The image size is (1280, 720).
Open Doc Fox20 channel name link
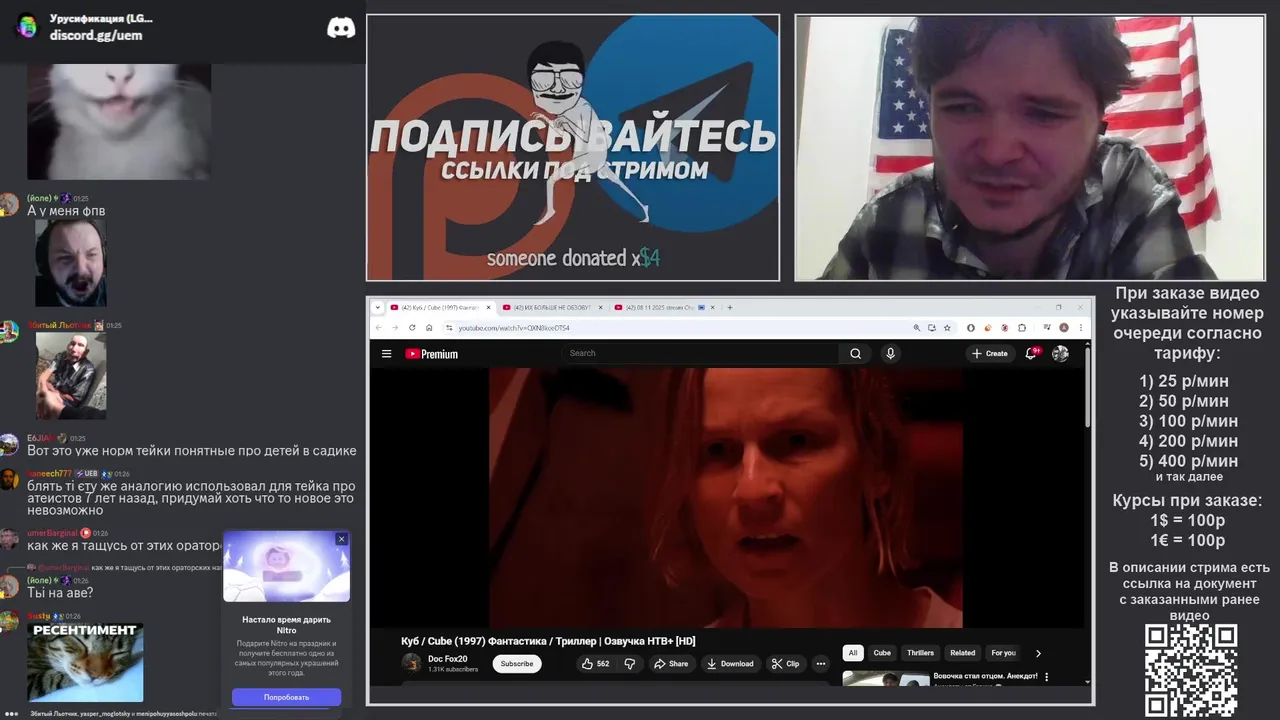click(x=447, y=659)
